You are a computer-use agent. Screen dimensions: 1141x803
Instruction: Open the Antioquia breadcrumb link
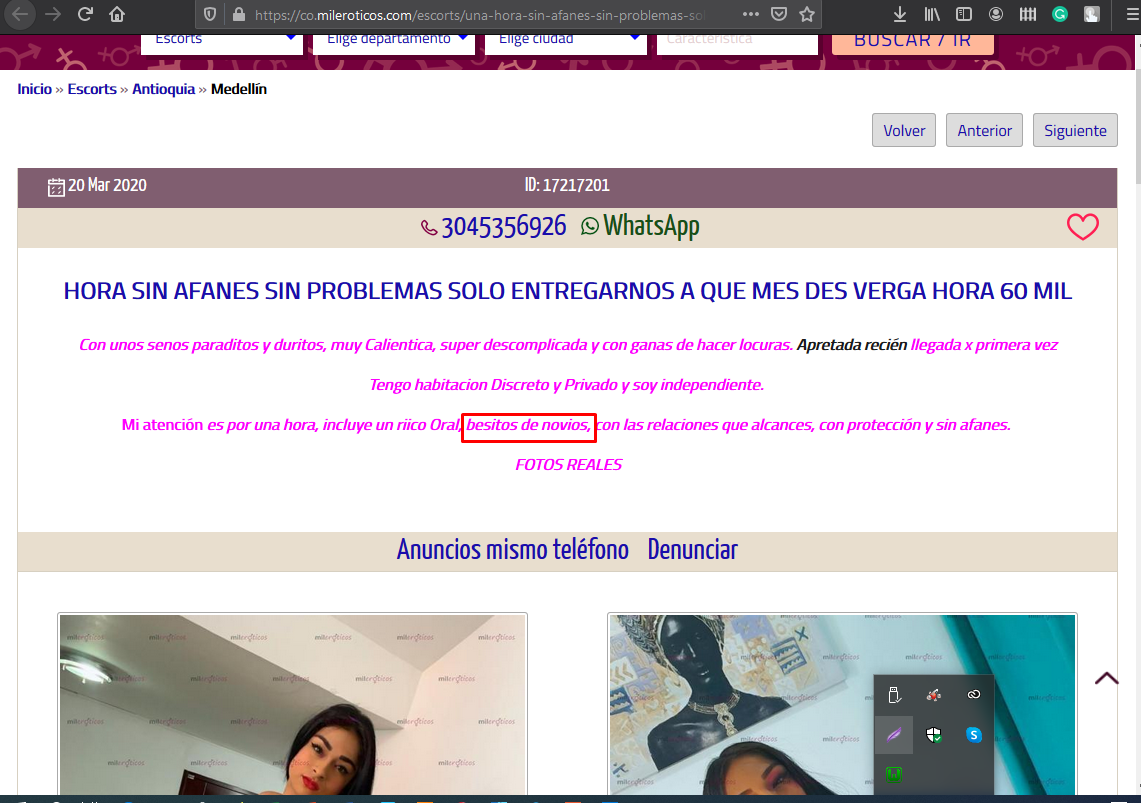pyautogui.click(x=163, y=89)
